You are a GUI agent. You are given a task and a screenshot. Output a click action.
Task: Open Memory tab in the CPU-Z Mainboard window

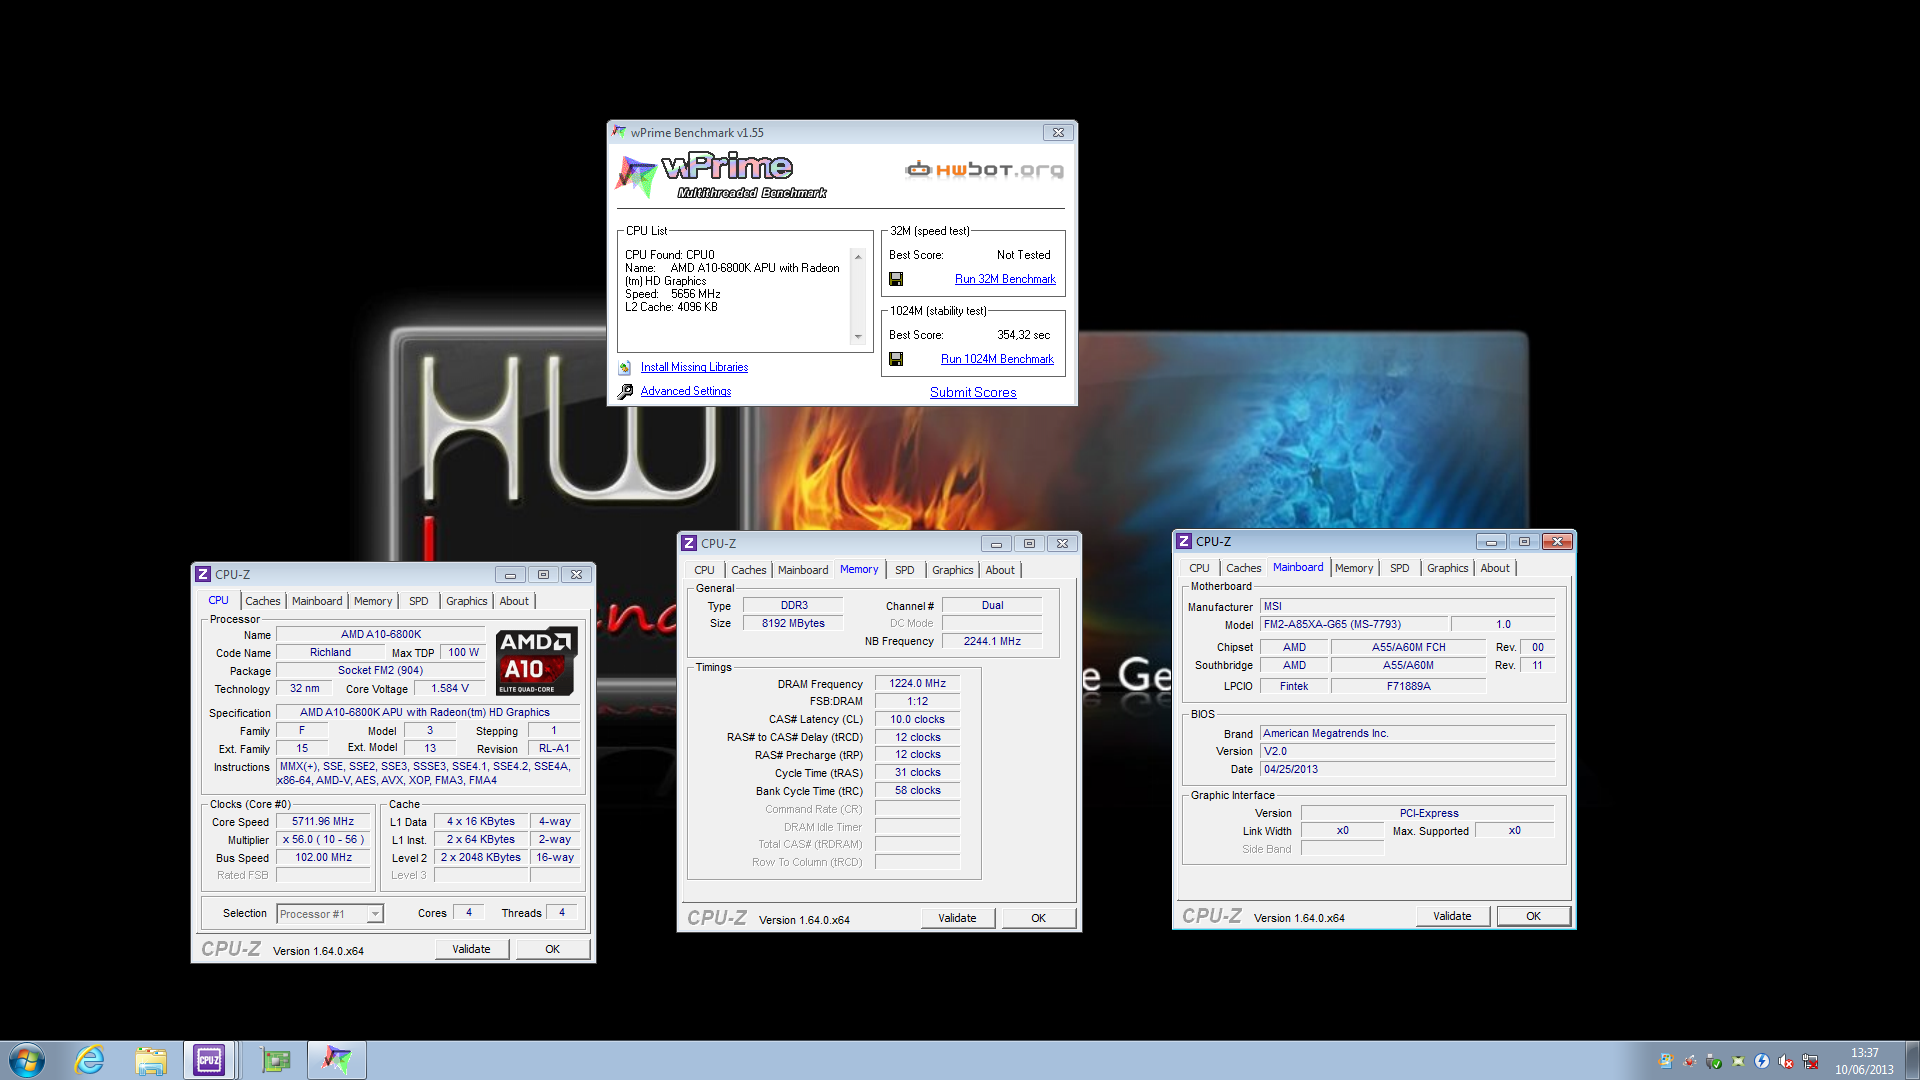(x=1354, y=568)
